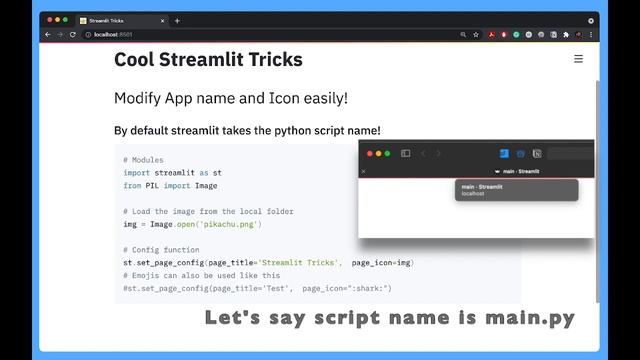
Task: Select the 'main · Streamlit' tab in the inset
Action: click(517, 171)
